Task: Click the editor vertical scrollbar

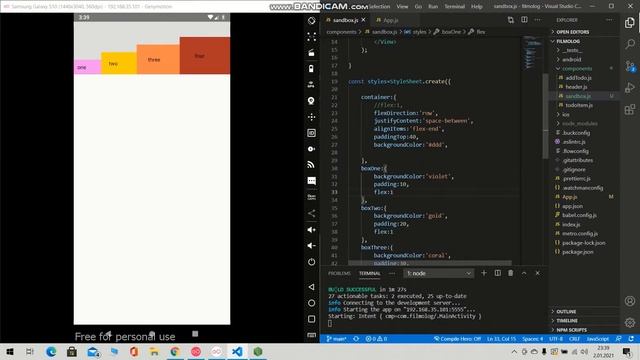Action: click(x=545, y=116)
